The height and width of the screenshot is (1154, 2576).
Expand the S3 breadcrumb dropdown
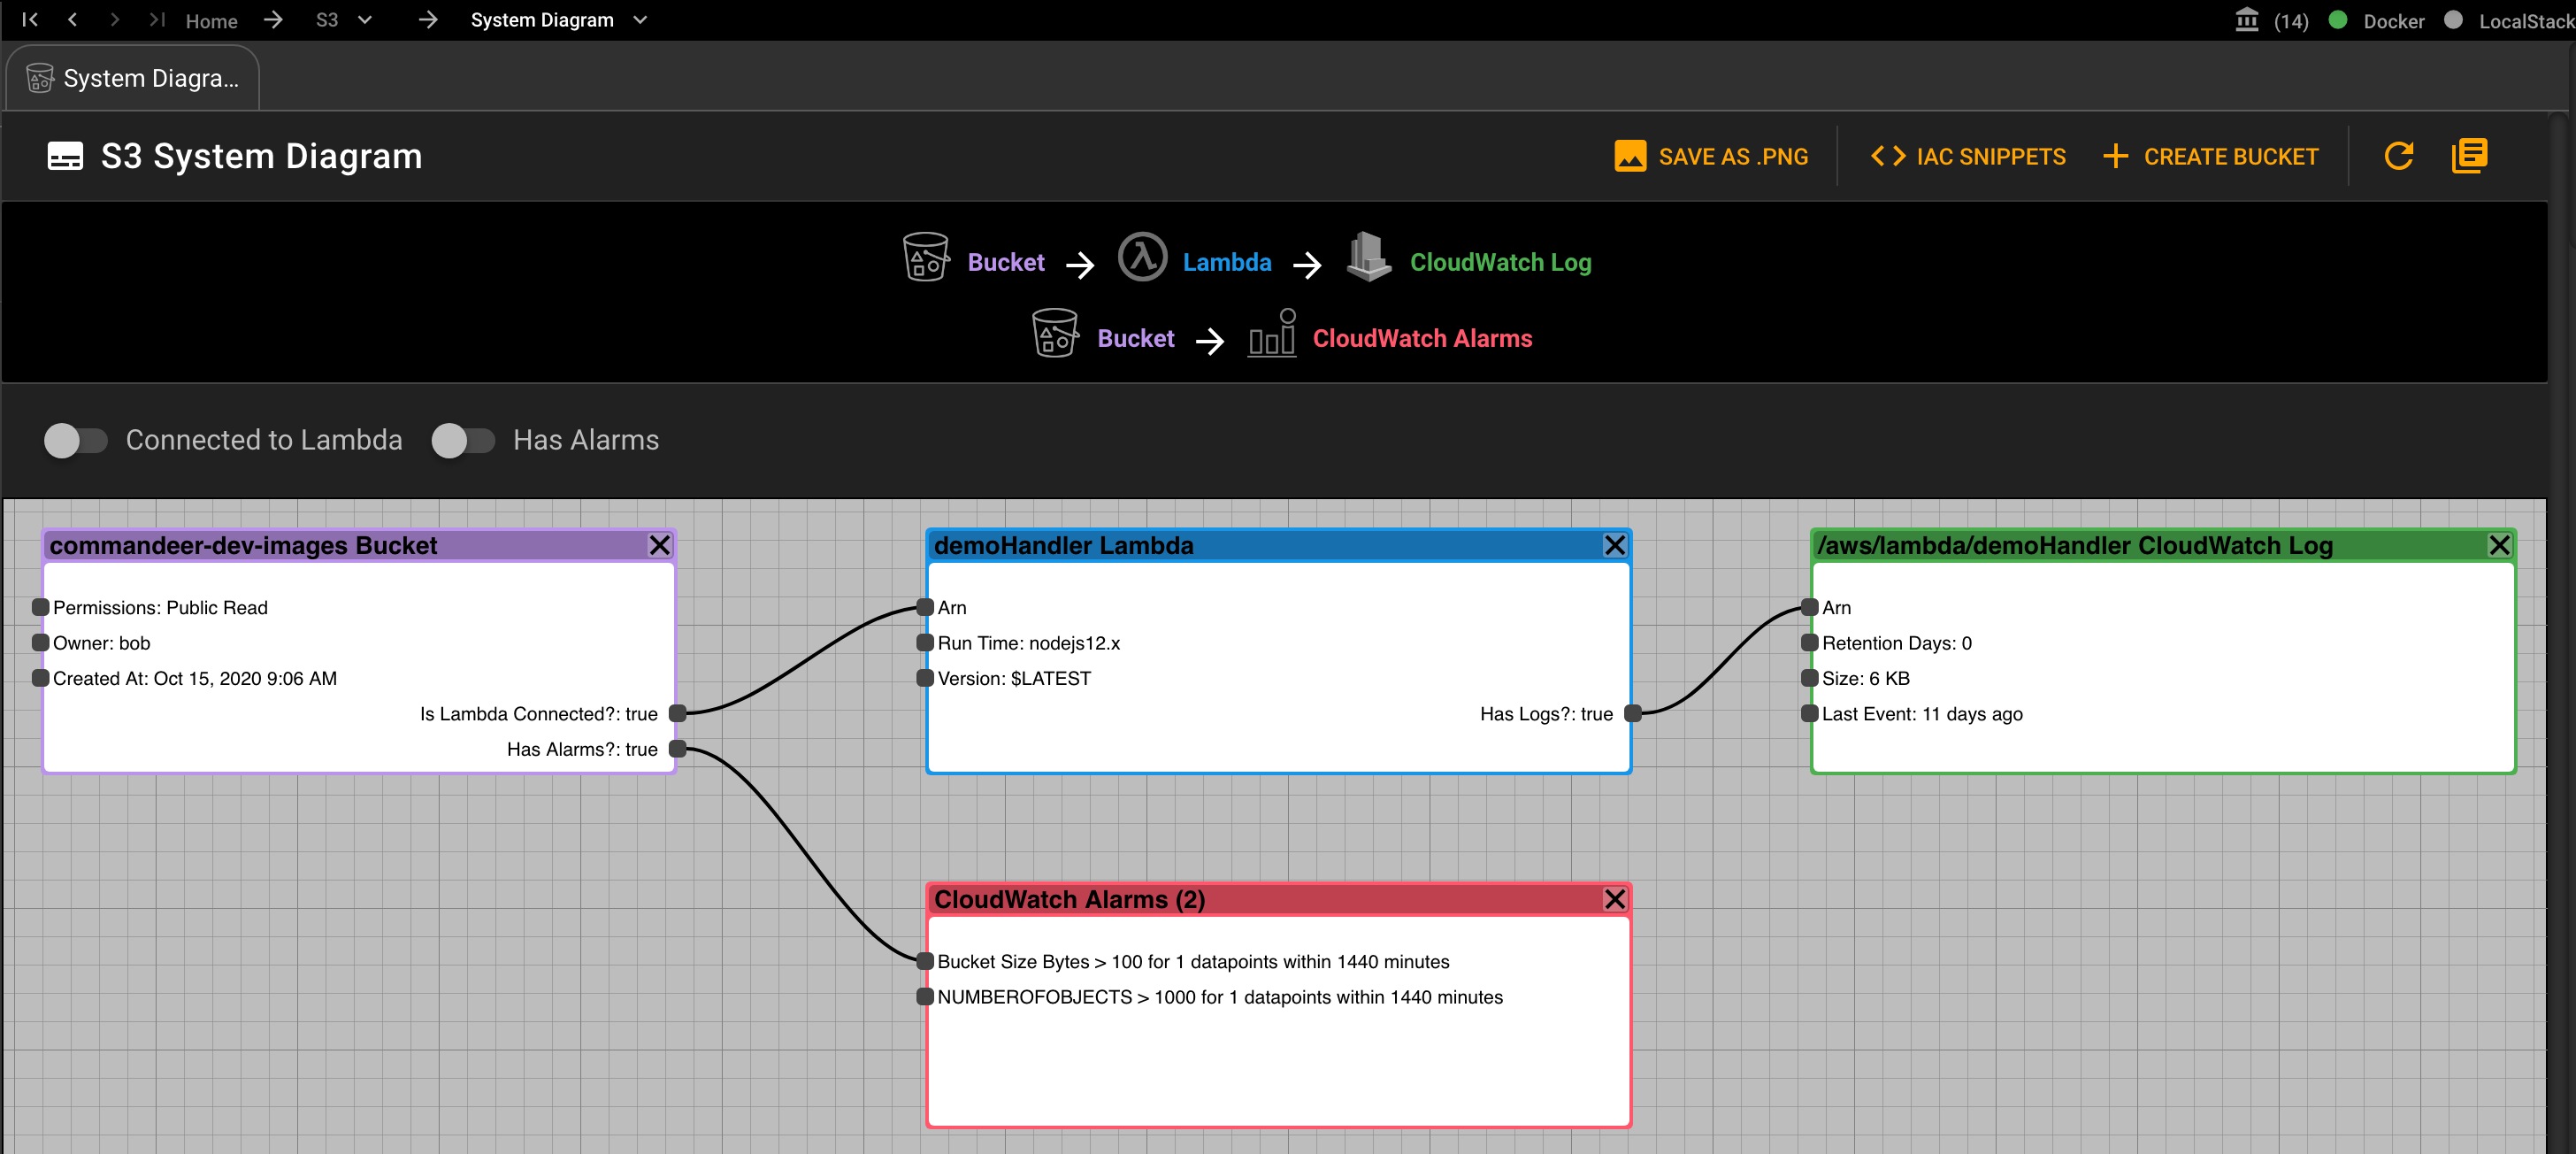(x=365, y=20)
